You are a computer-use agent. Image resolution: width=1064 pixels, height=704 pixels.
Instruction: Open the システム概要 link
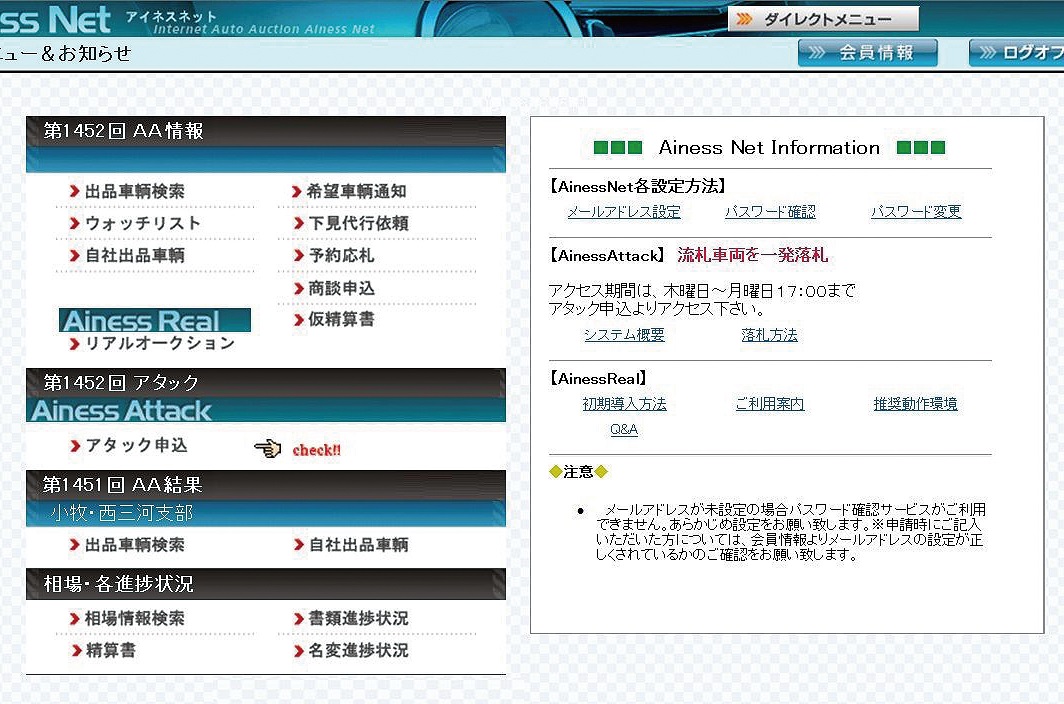tap(624, 335)
